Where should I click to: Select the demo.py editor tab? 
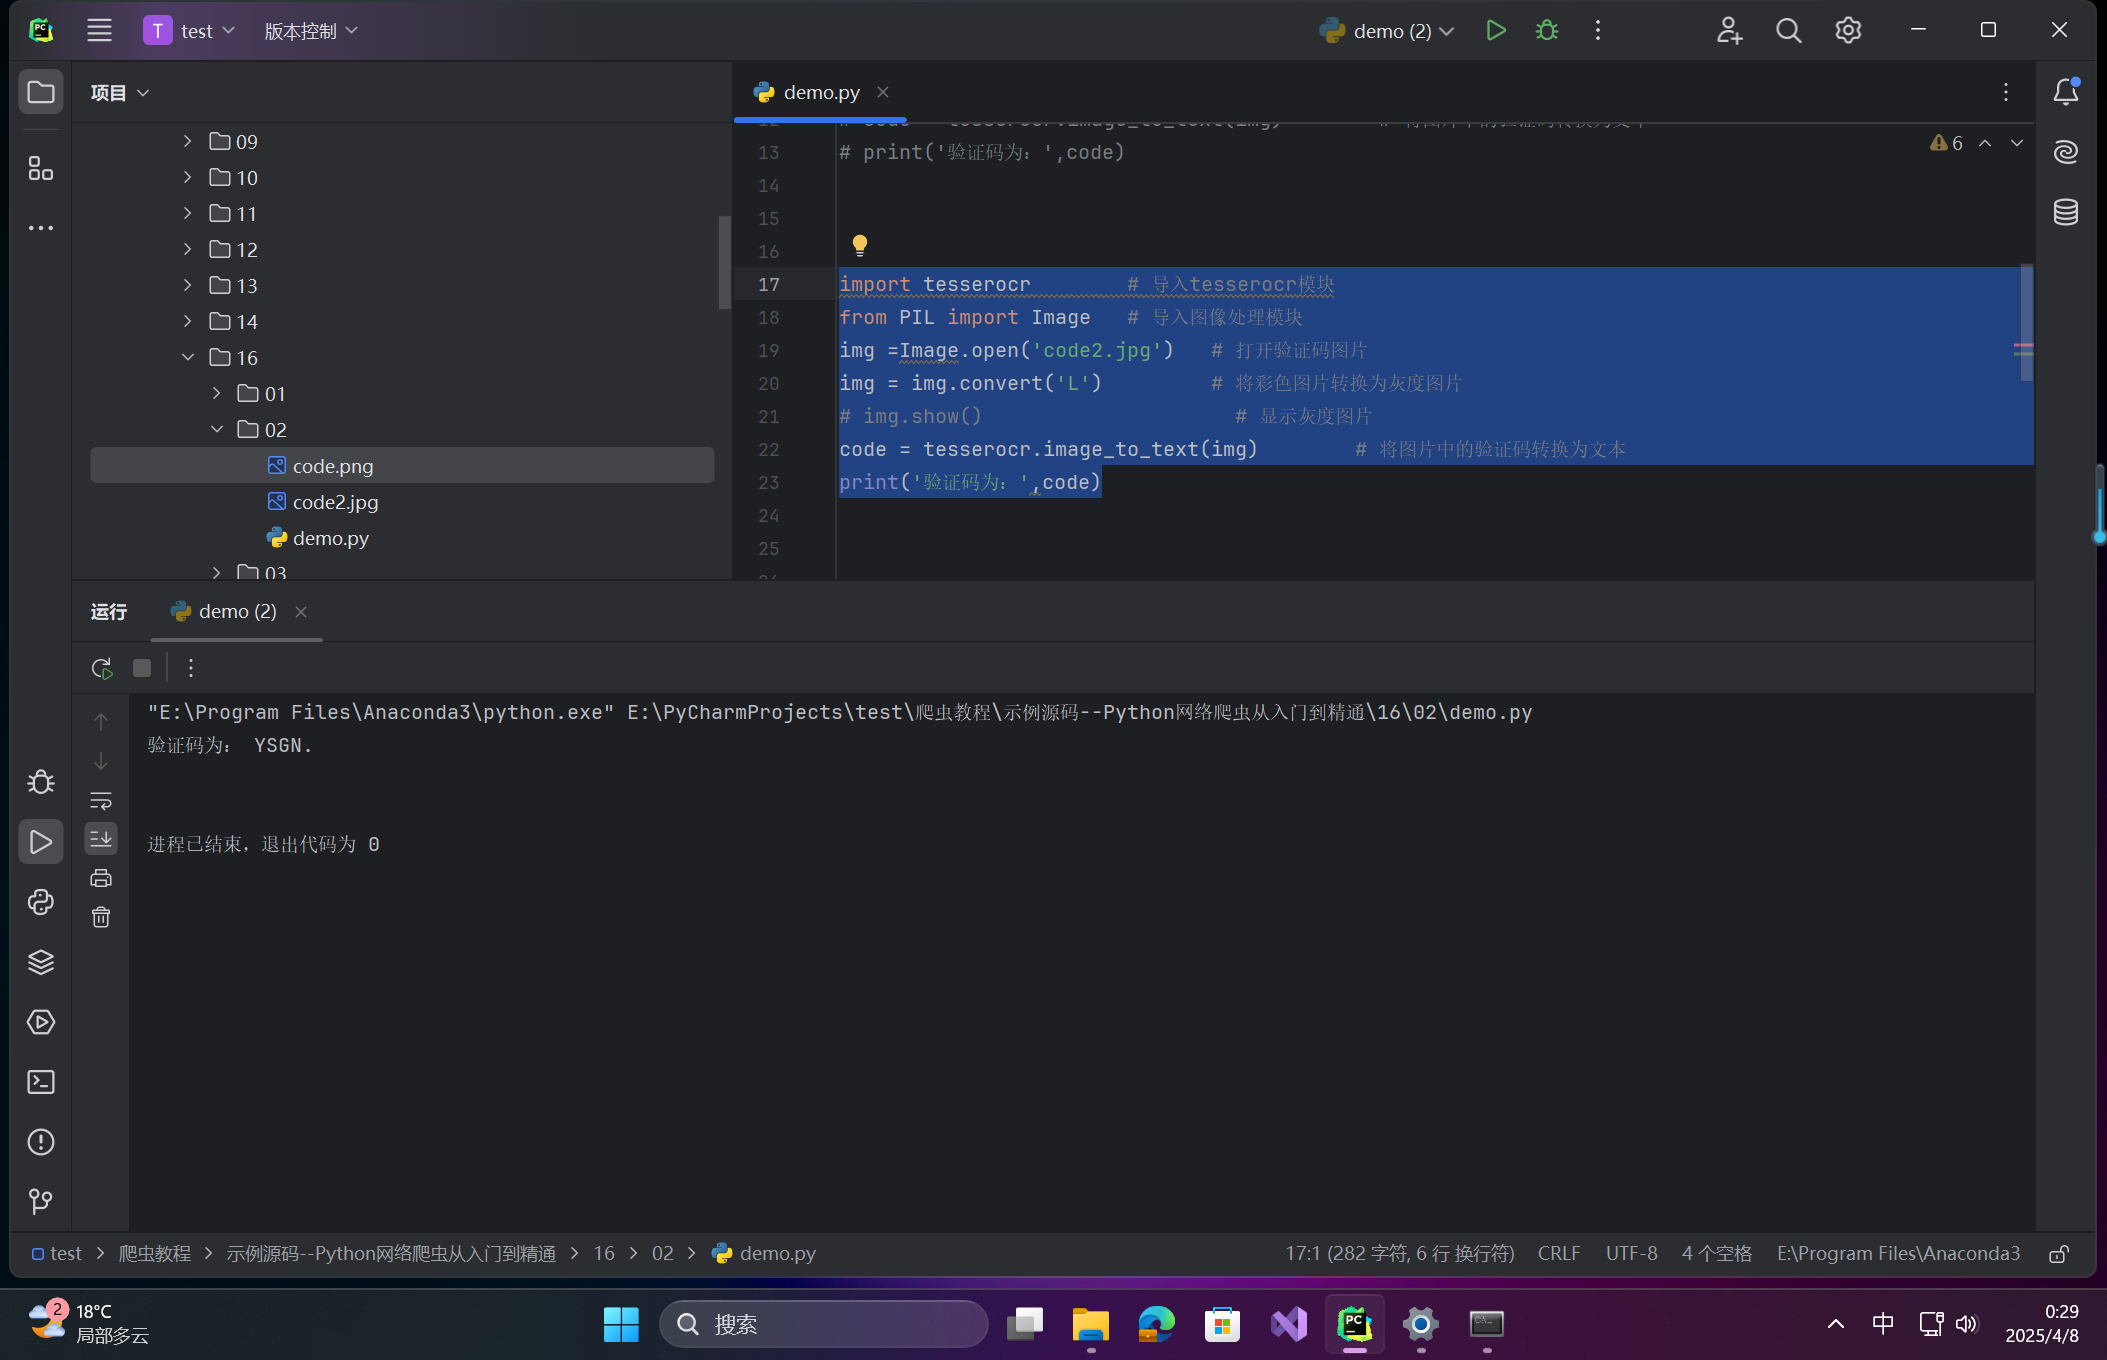pyautogui.click(x=820, y=92)
